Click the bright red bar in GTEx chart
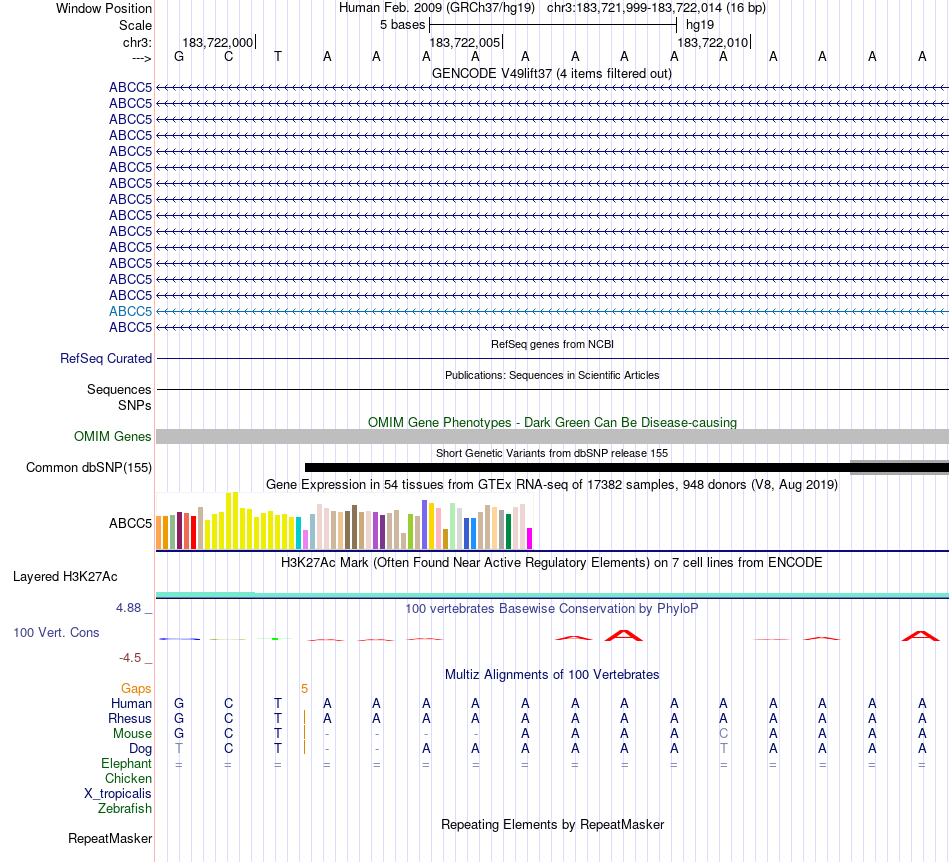The height and width of the screenshot is (862, 950). (x=193, y=532)
